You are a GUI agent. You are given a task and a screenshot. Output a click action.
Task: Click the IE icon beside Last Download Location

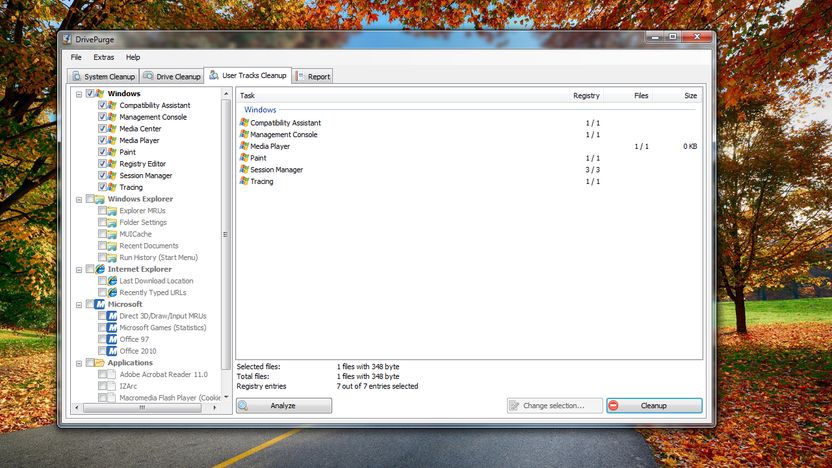pyautogui.click(x=112, y=281)
